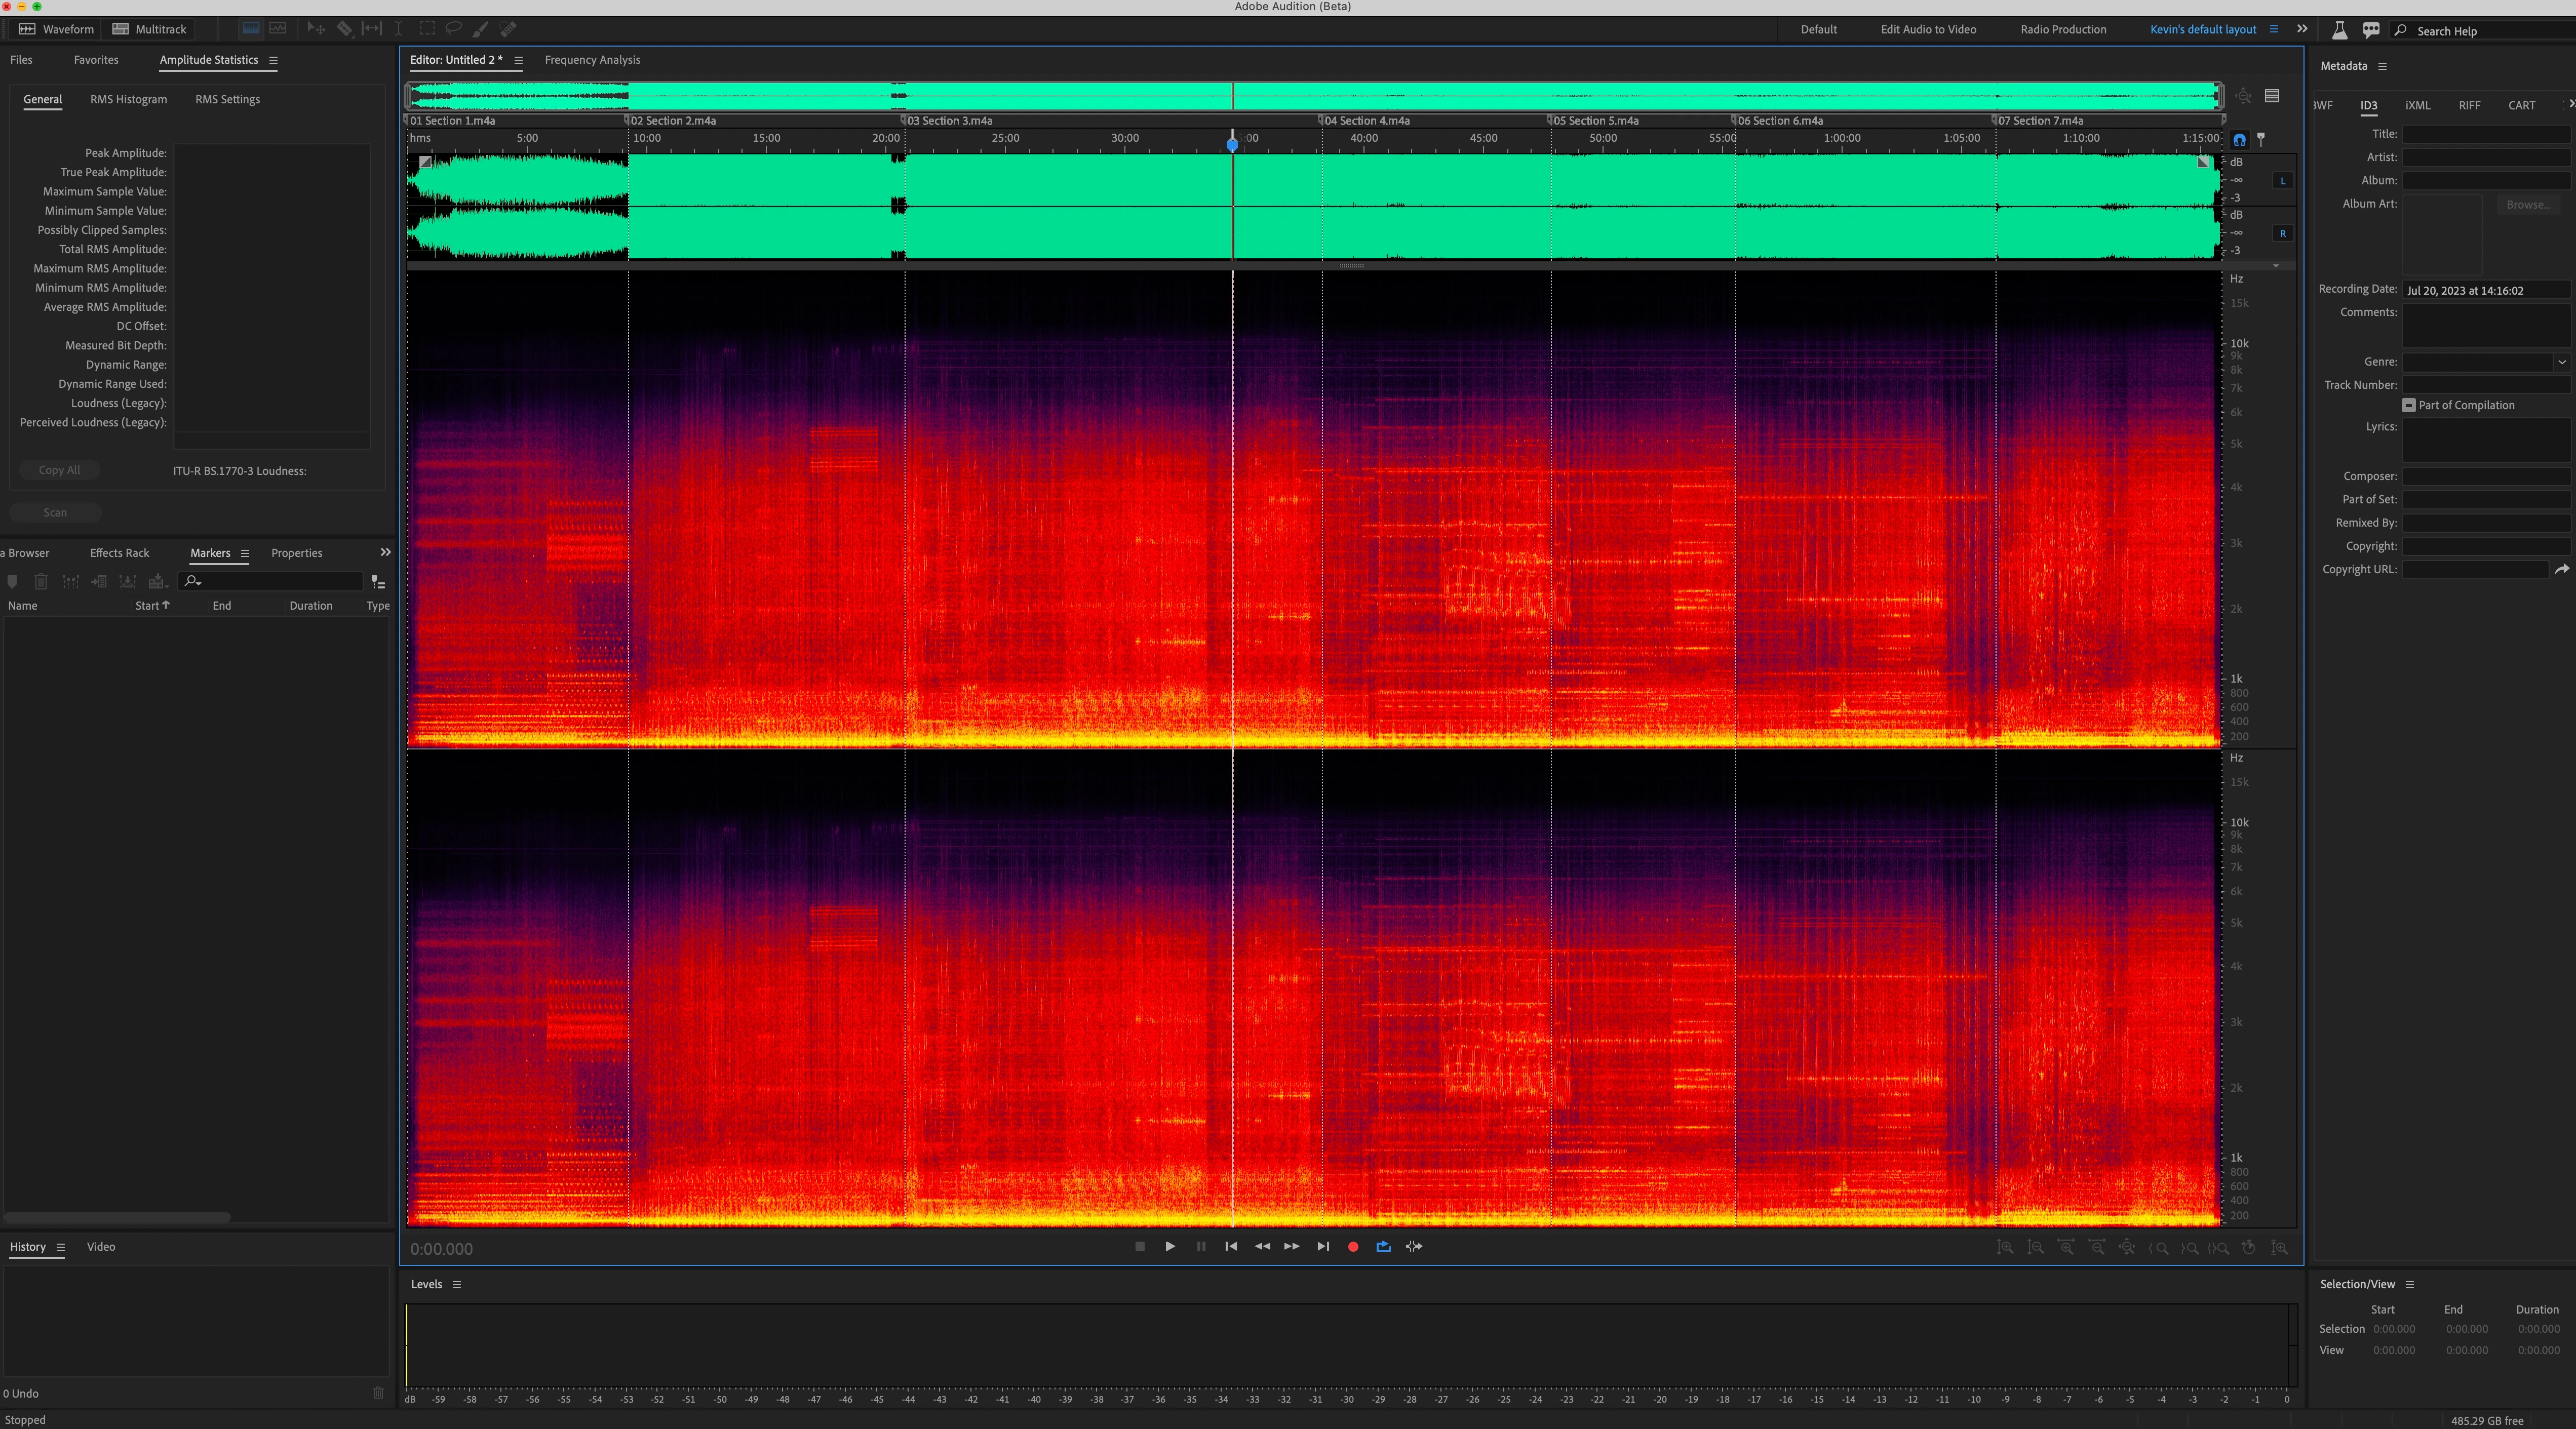Click the Record button

(1353, 1246)
